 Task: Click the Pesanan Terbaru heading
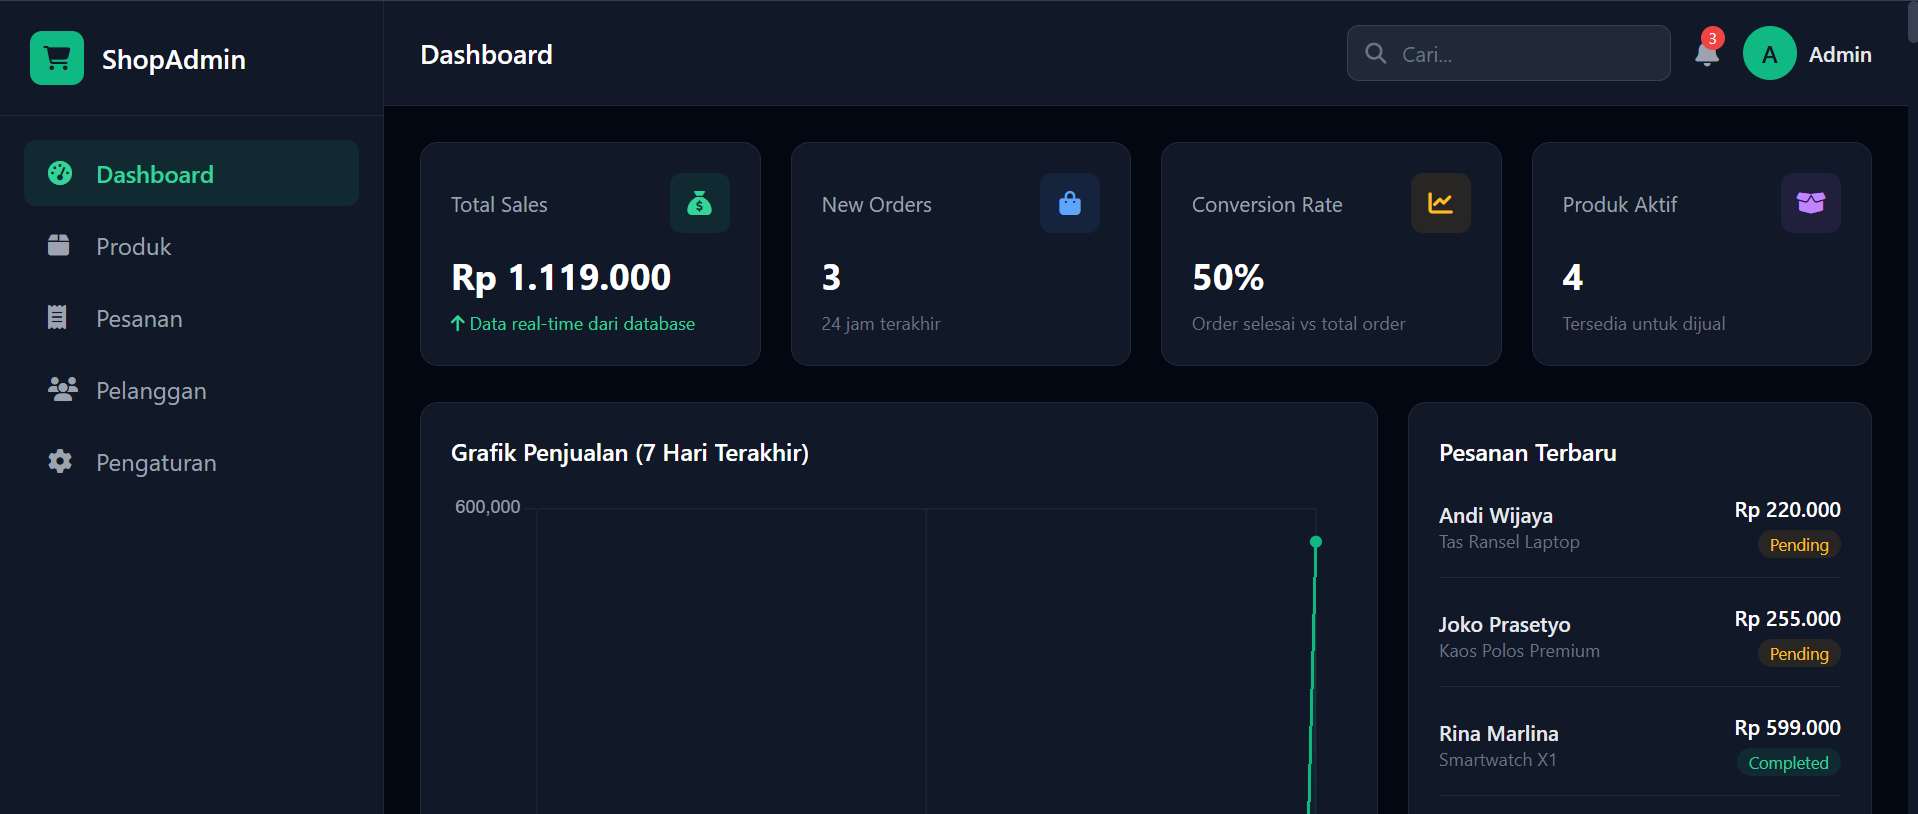click(x=1527, y=453)
